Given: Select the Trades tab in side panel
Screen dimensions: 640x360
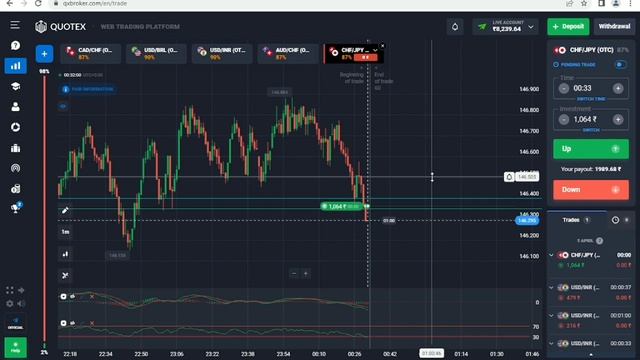Looking at the screenshot, I should [576, 220].
